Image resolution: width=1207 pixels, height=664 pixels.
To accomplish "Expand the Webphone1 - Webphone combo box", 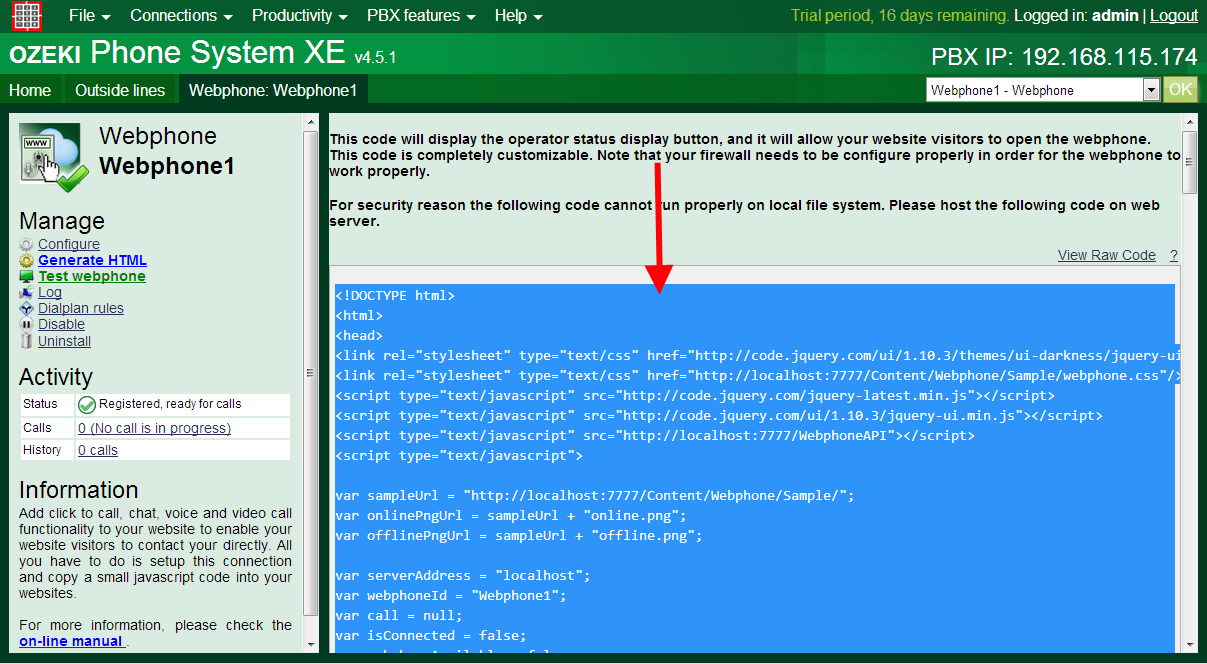I will click(x=1151, y=90).
